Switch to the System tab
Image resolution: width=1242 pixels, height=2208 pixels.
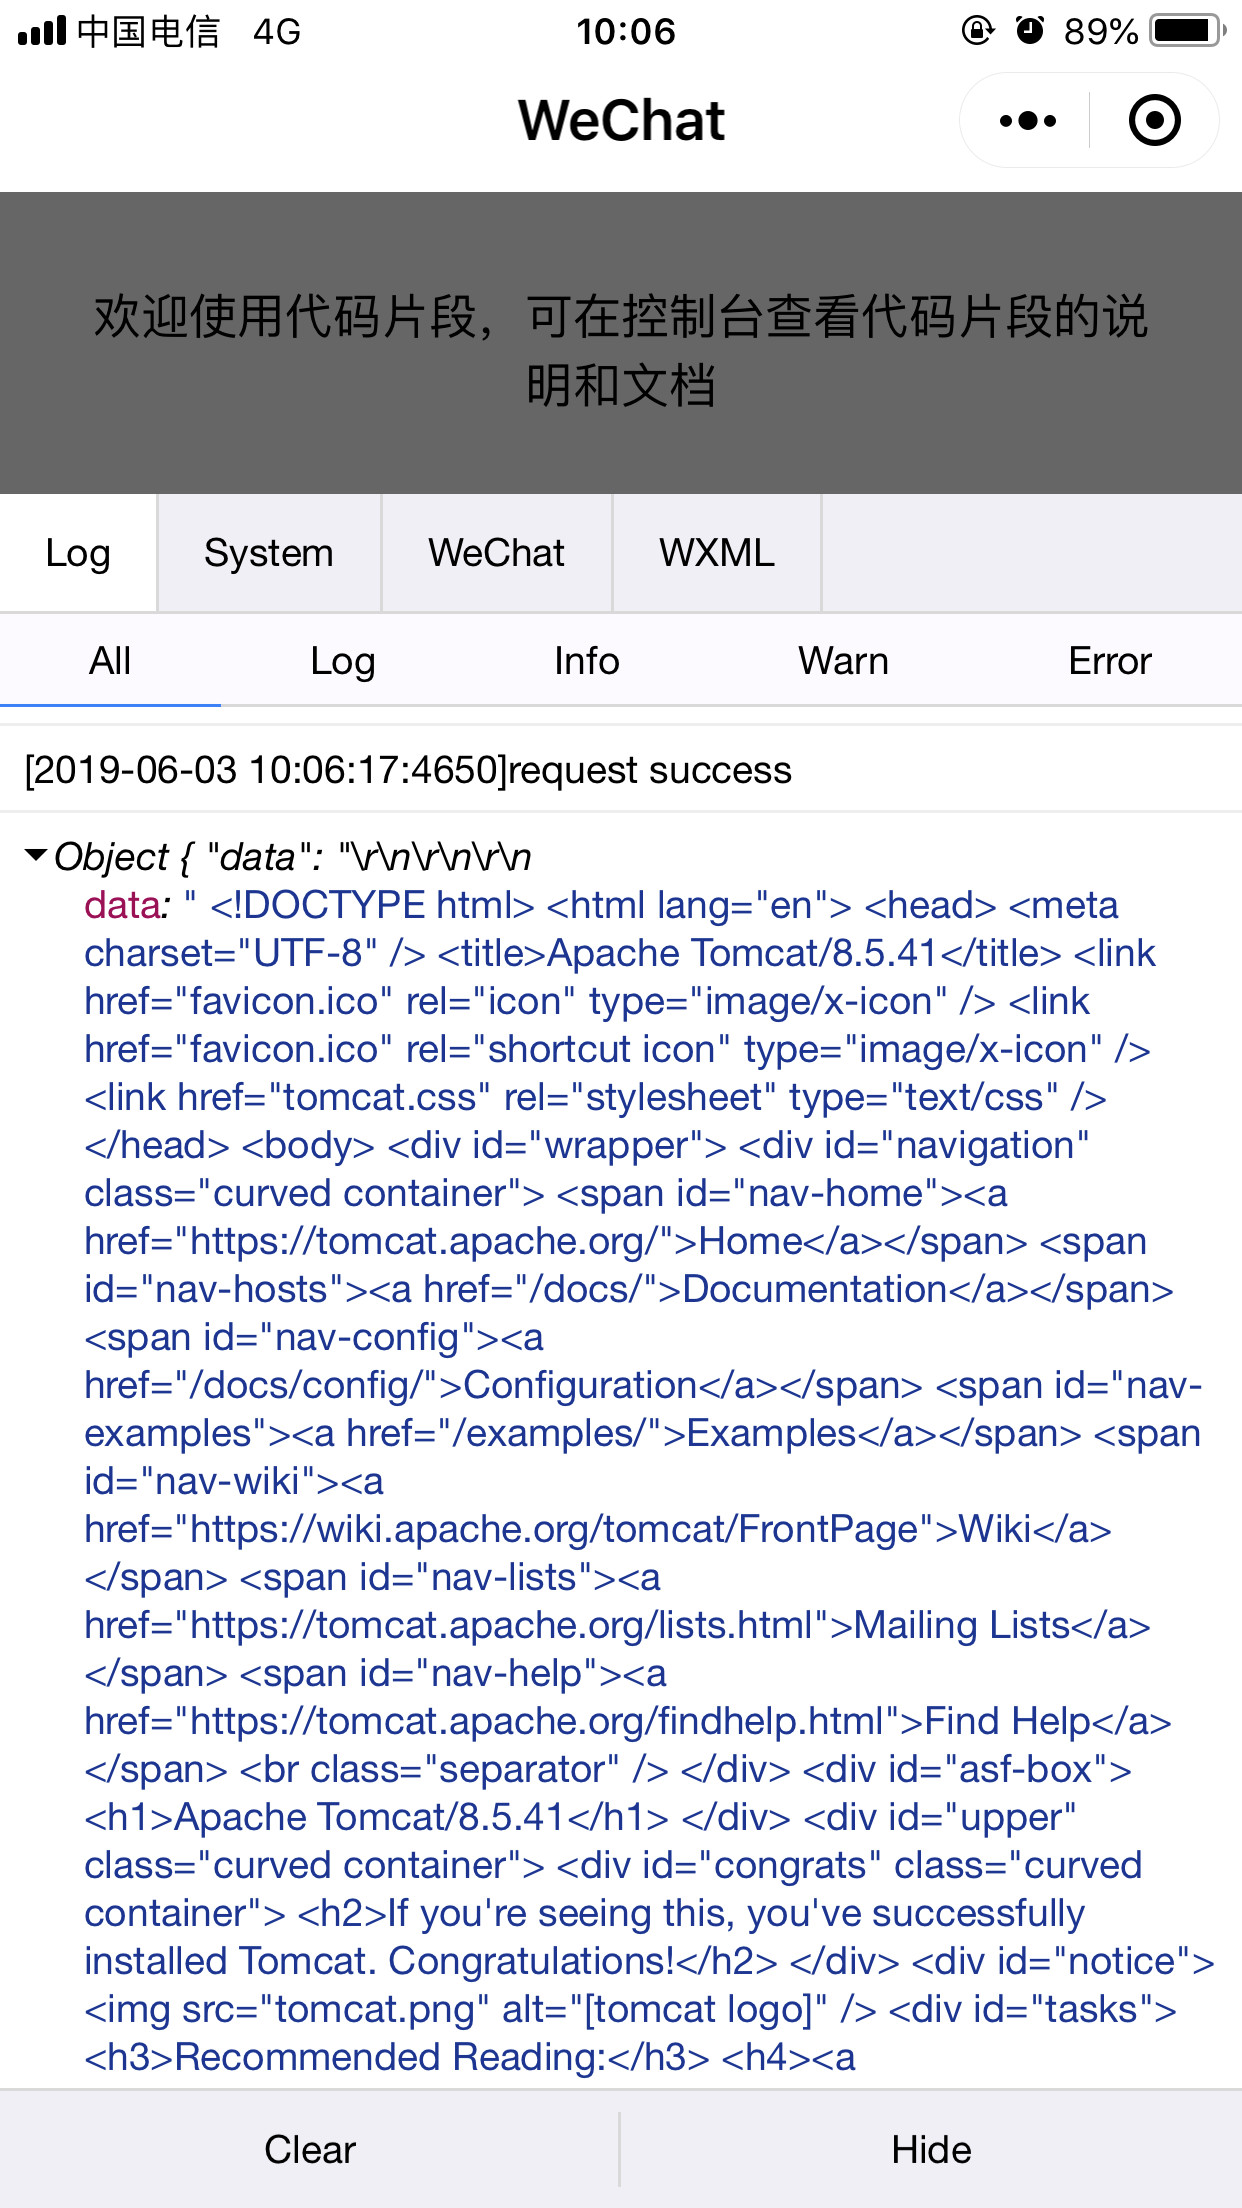tap(269, 553)
